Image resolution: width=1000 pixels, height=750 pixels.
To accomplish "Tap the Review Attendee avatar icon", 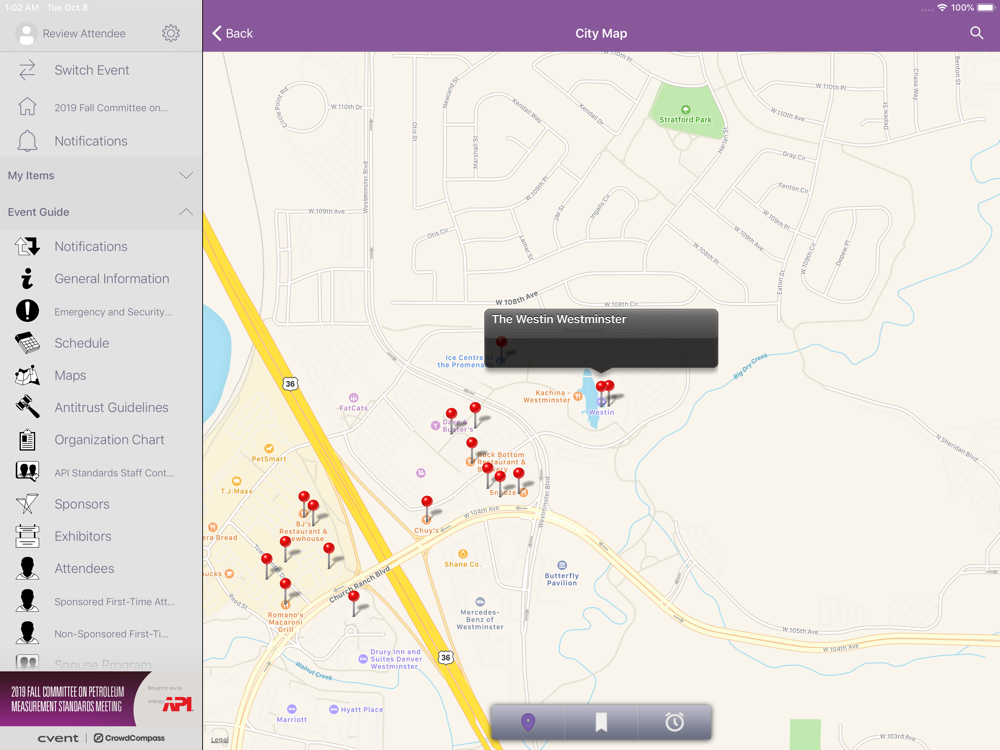I will coord(26,34).
